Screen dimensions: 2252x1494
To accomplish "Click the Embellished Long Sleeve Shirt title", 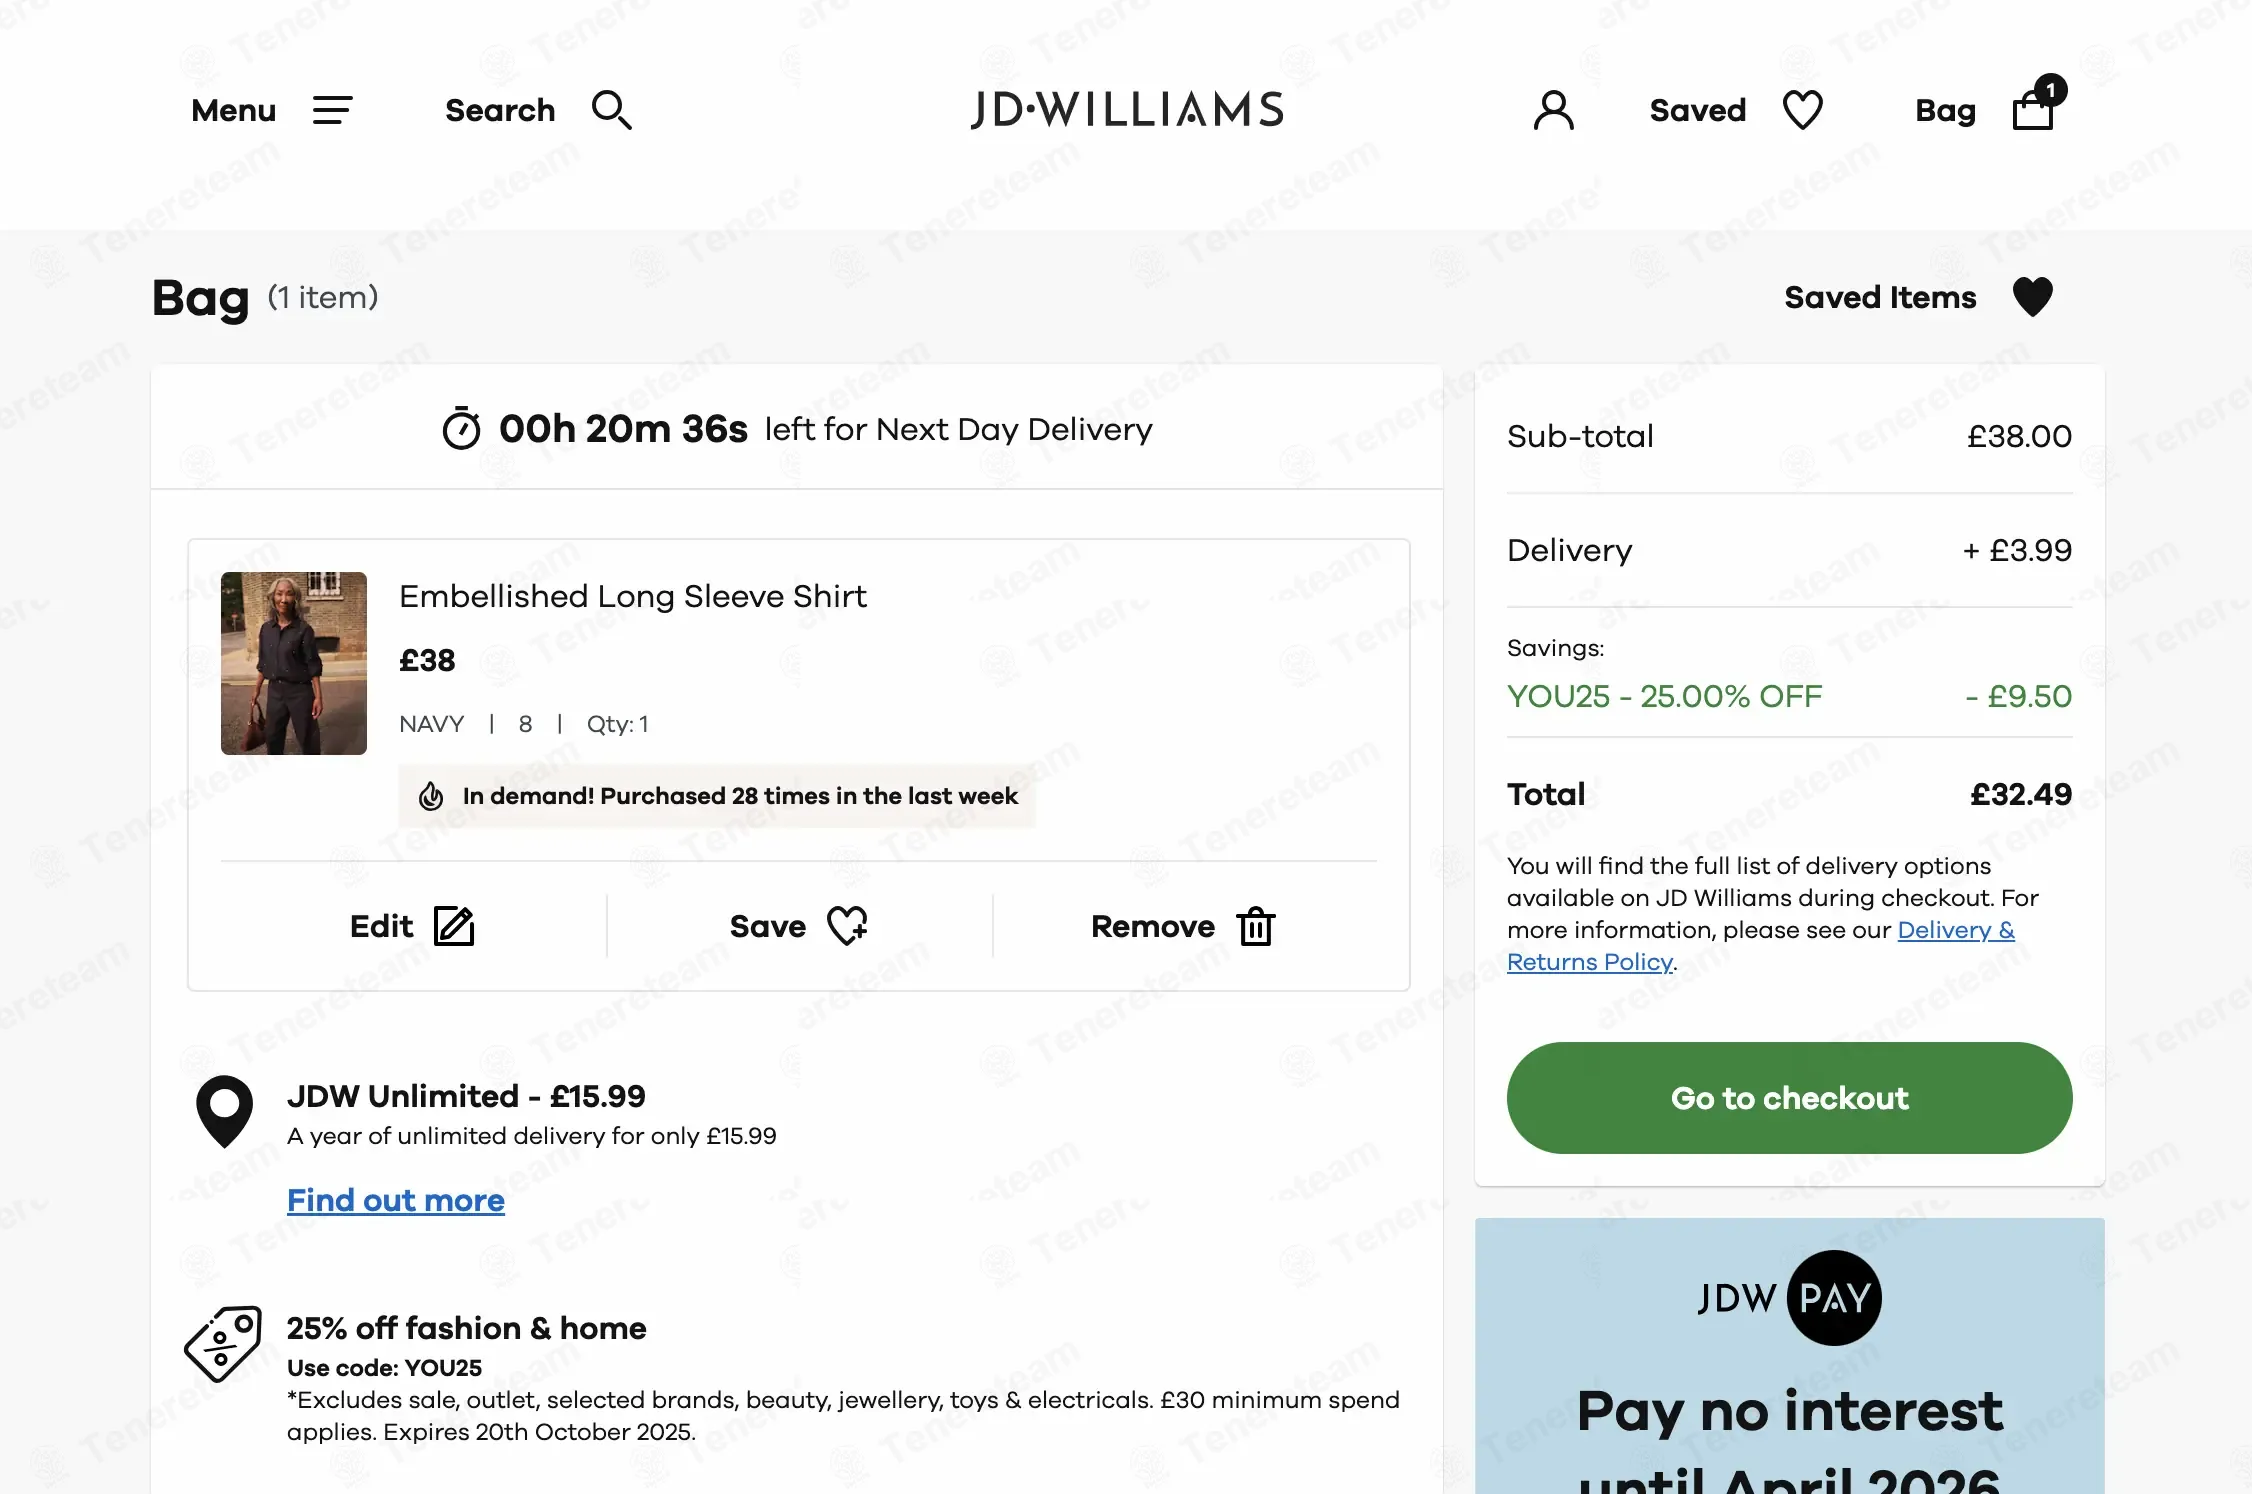I will coord(632,596).
